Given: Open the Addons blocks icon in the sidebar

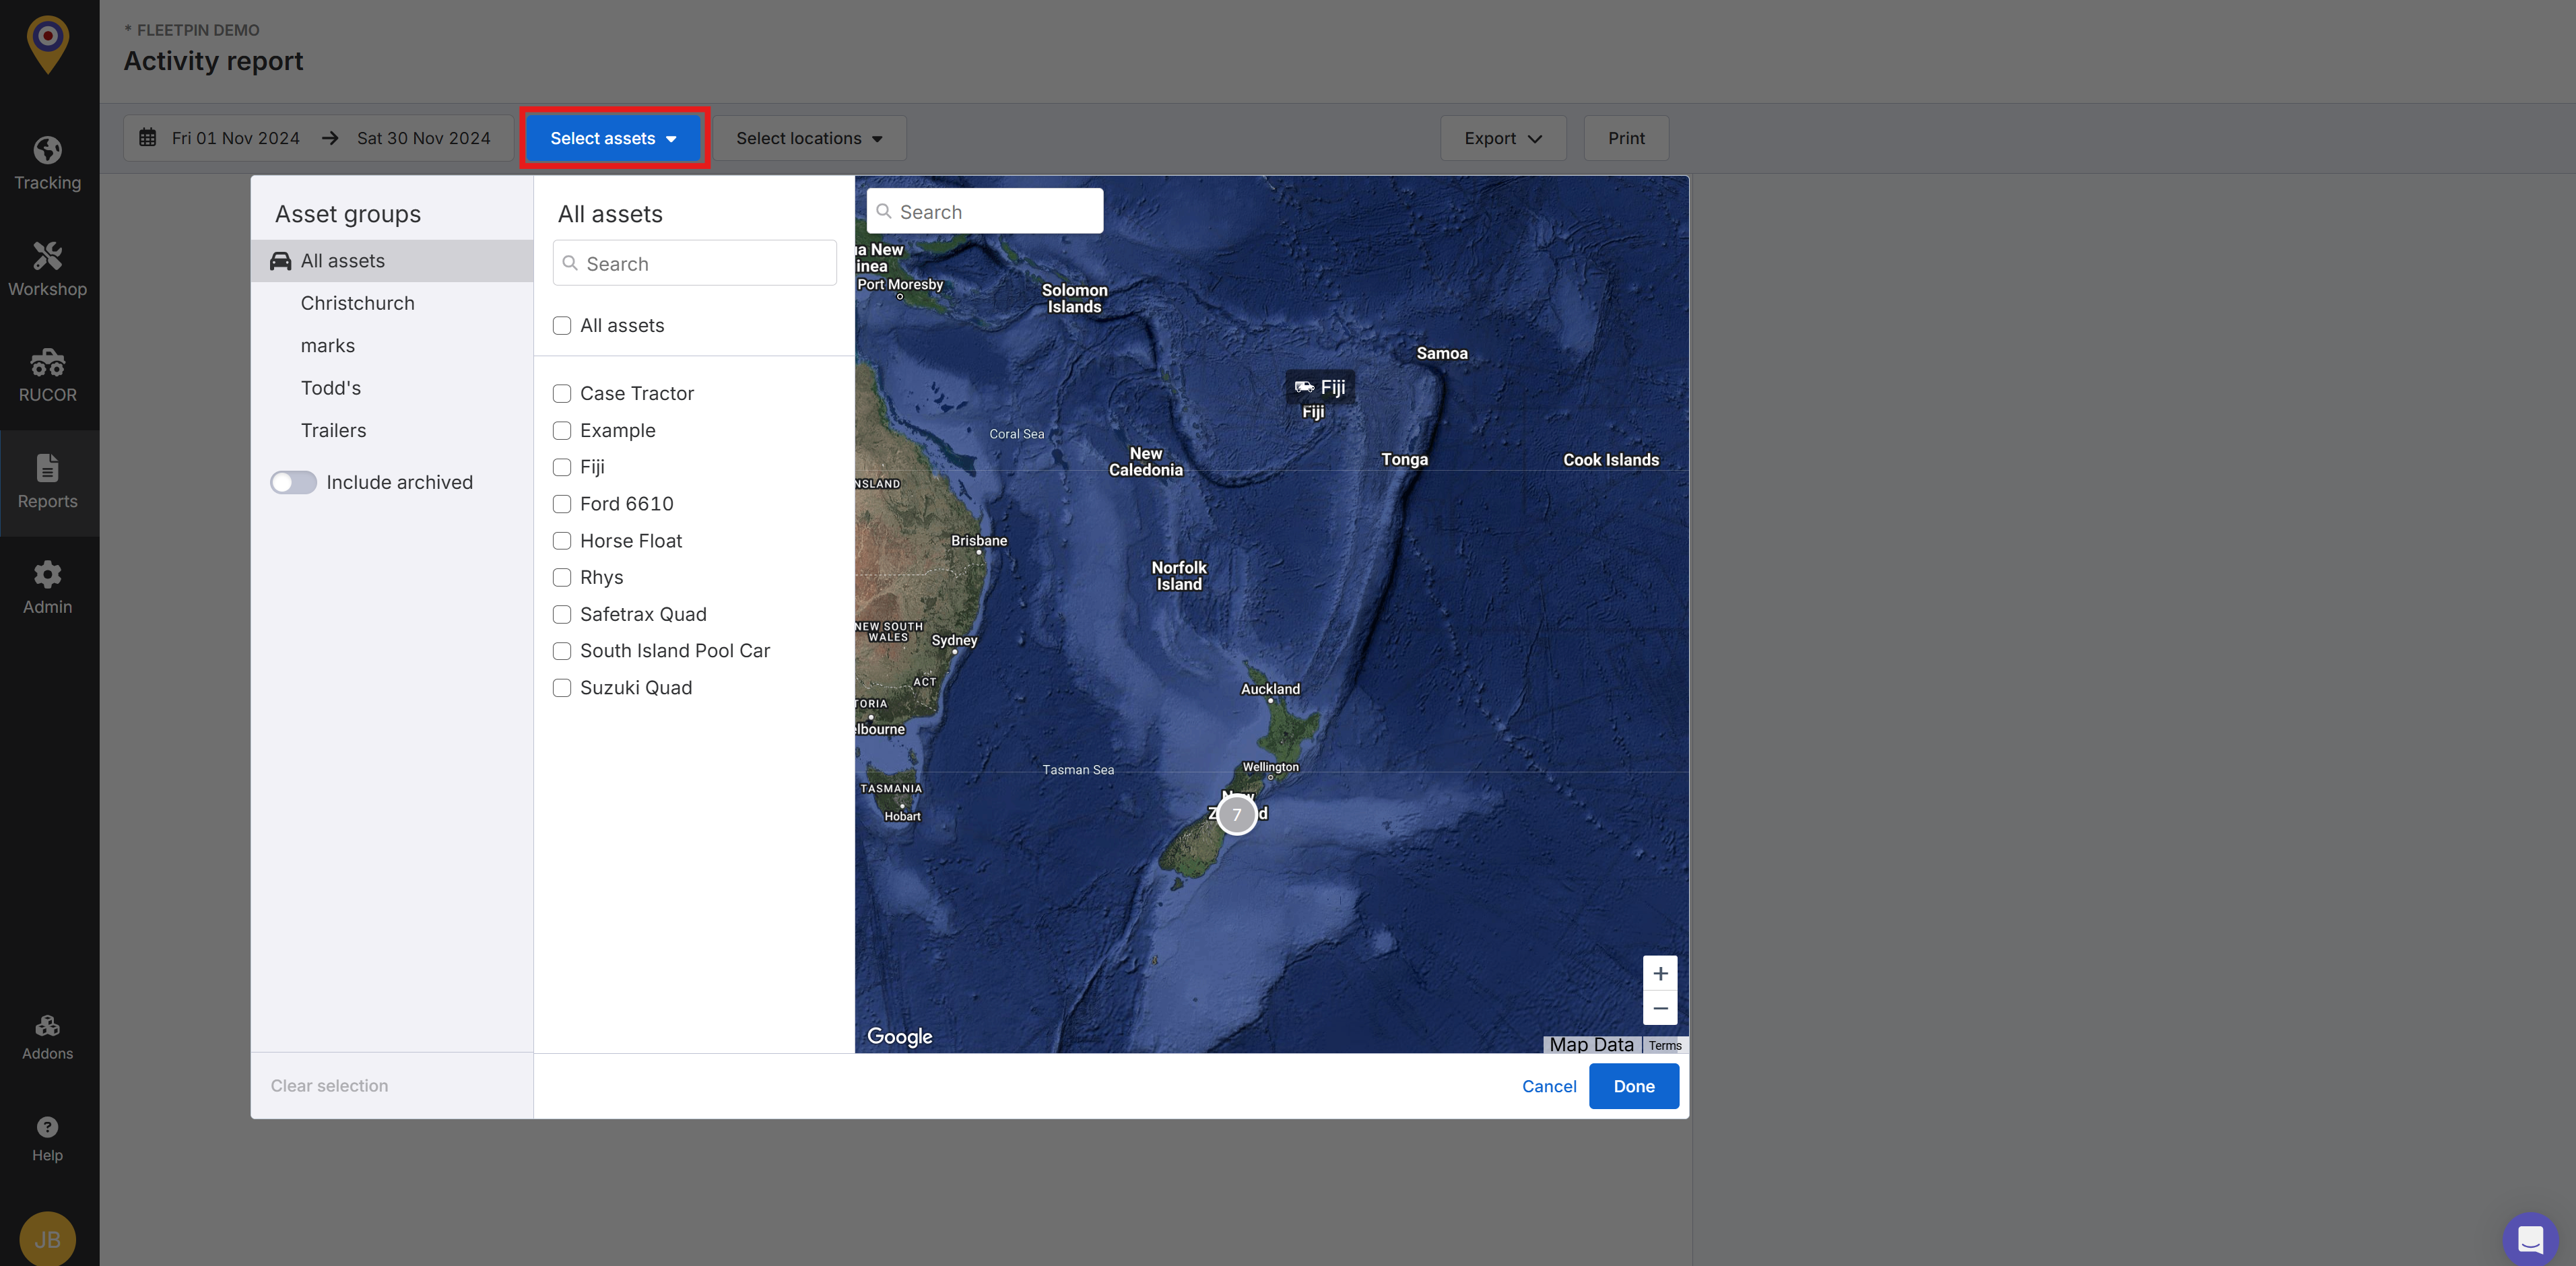Looking at the screenshot, I should [x=47, y=1026].
